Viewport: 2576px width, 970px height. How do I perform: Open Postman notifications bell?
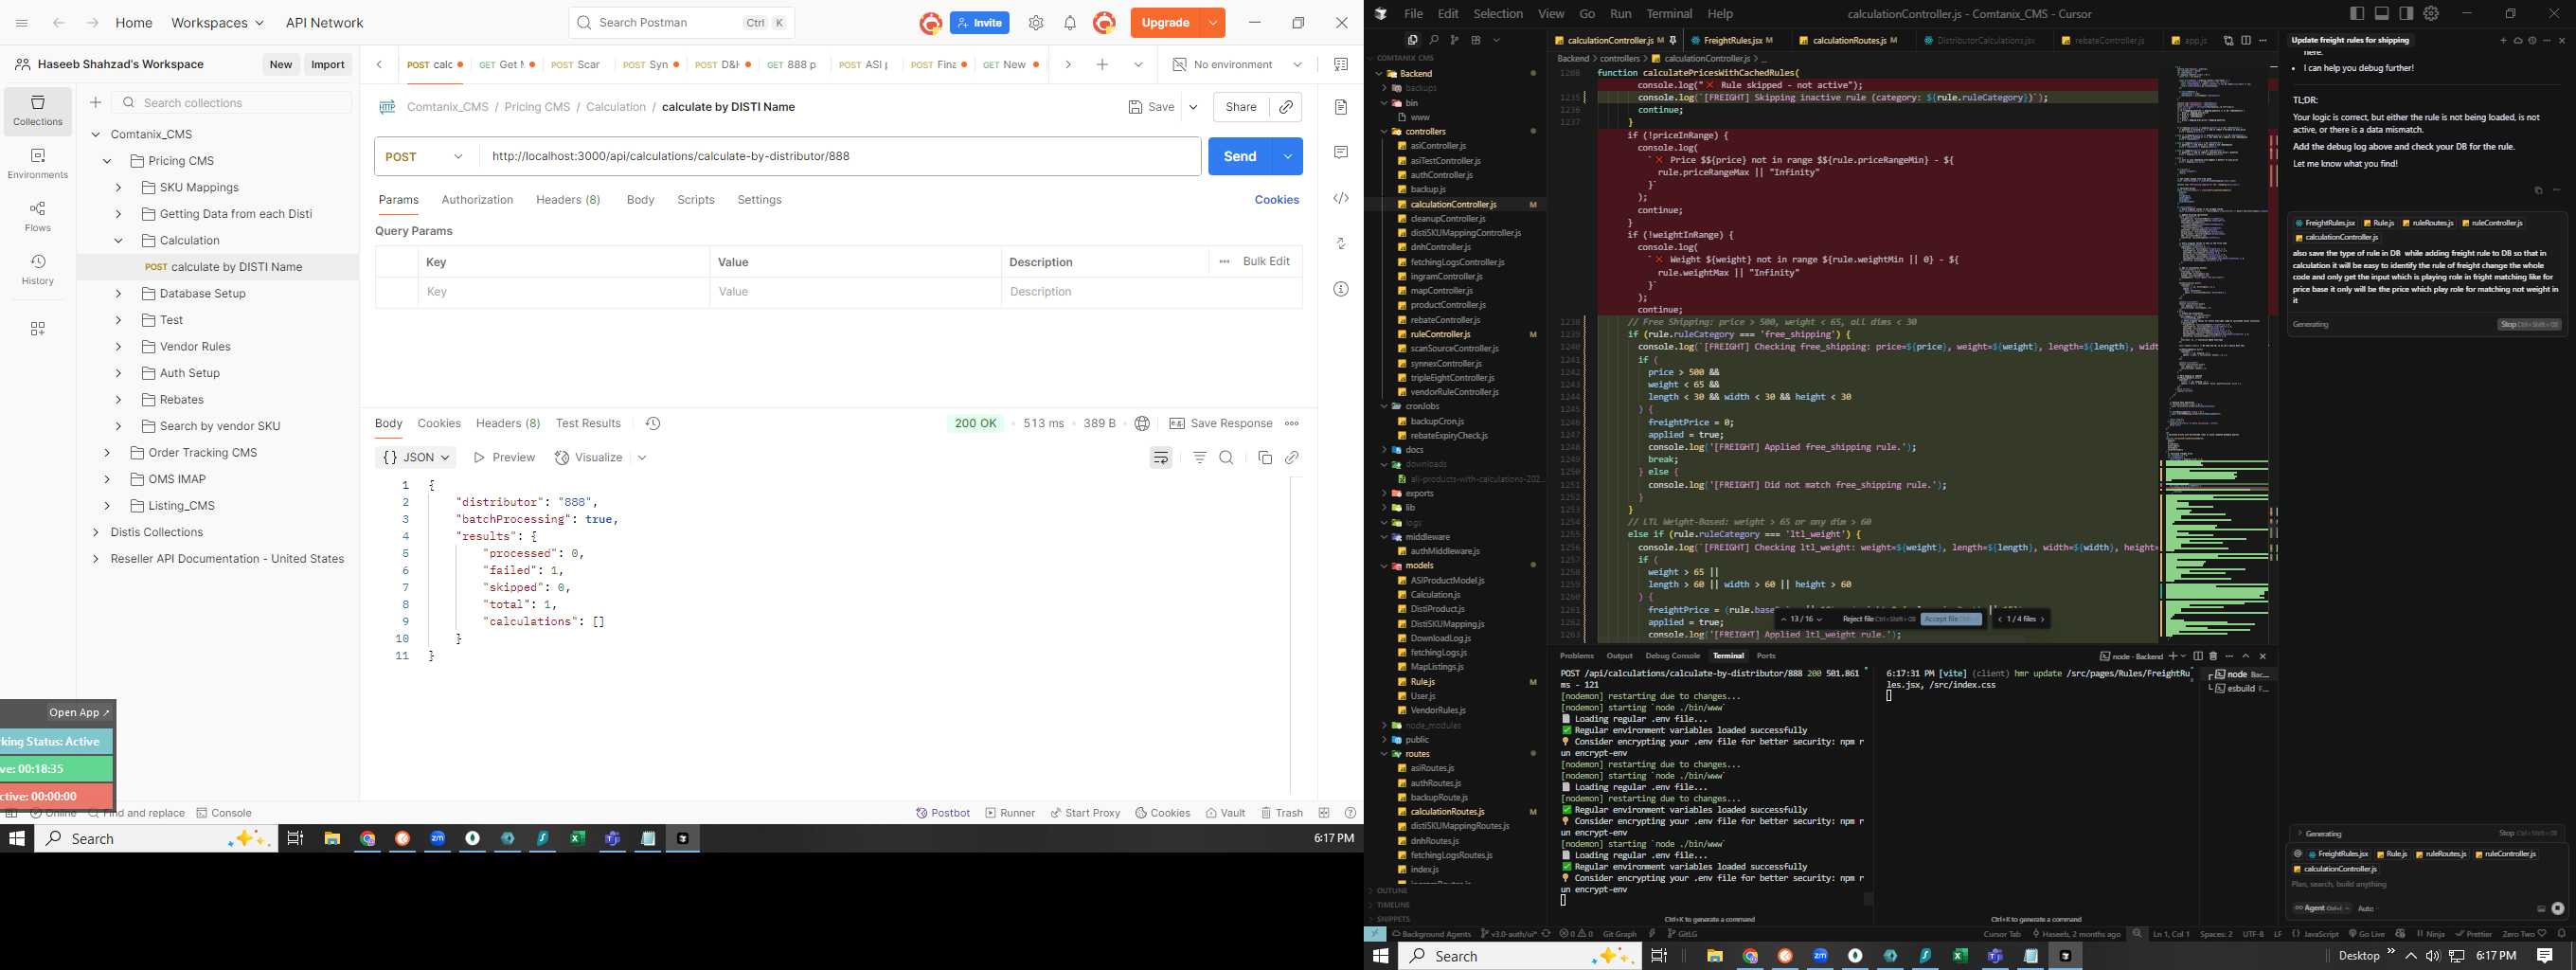(1070, 23)
